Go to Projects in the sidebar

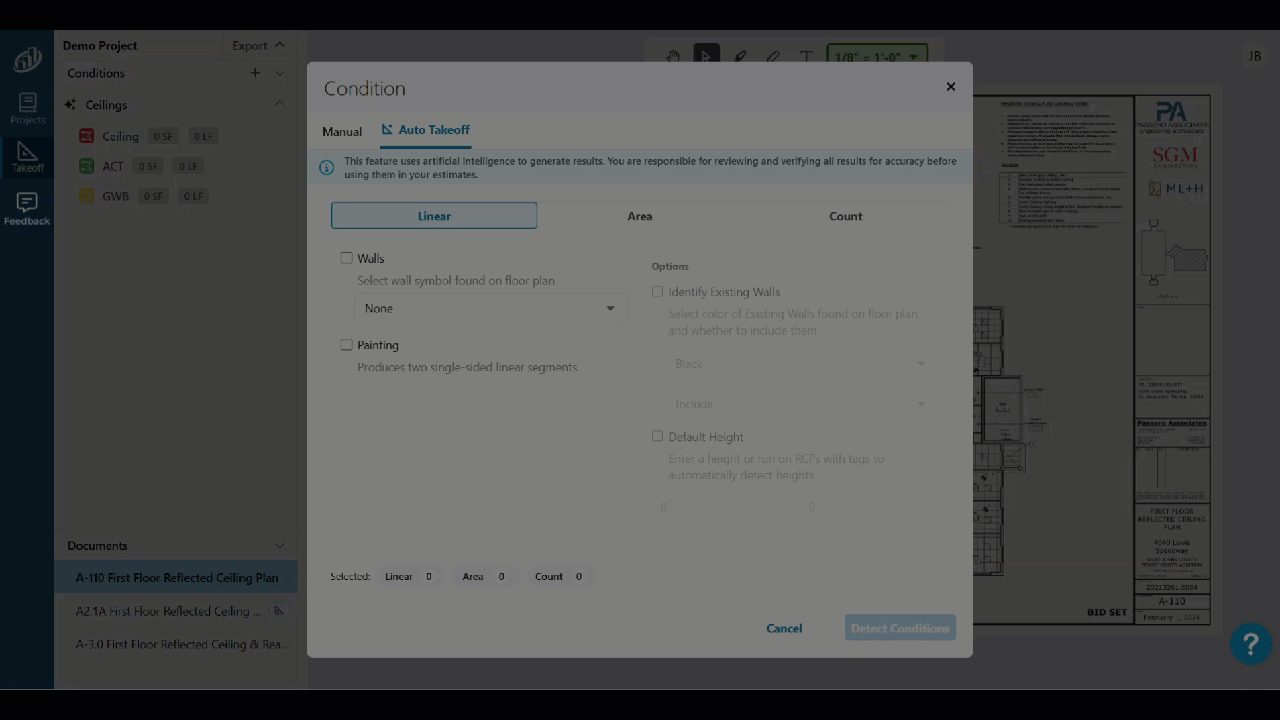27,109
